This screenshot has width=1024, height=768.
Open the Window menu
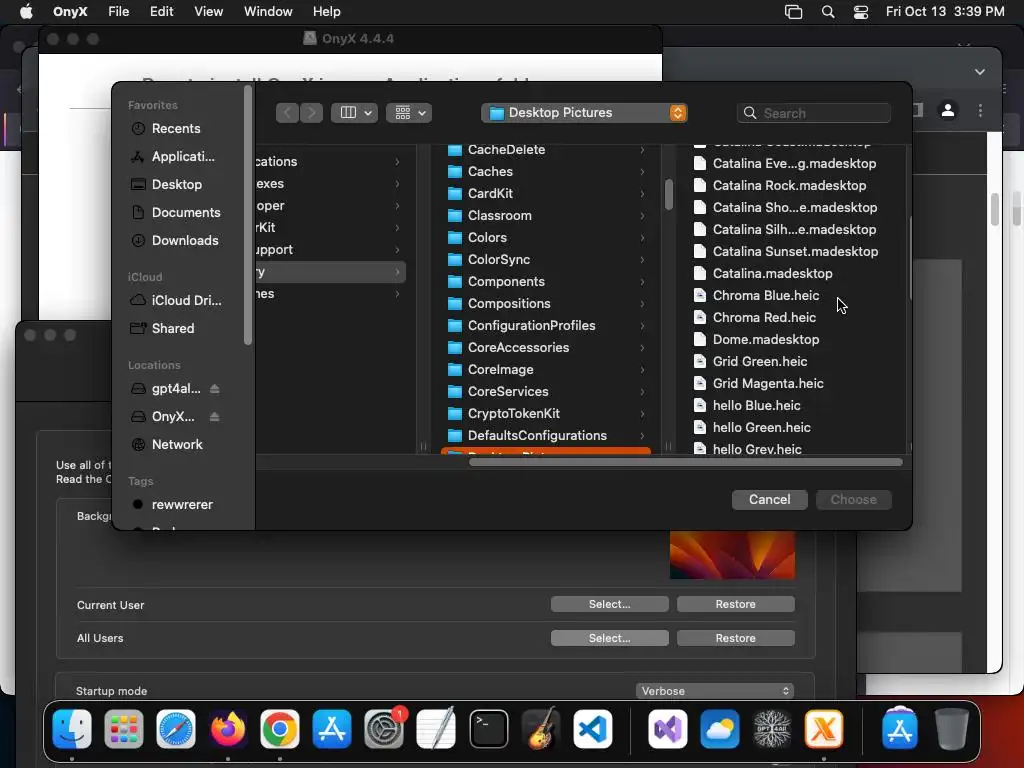coord(268,12)
